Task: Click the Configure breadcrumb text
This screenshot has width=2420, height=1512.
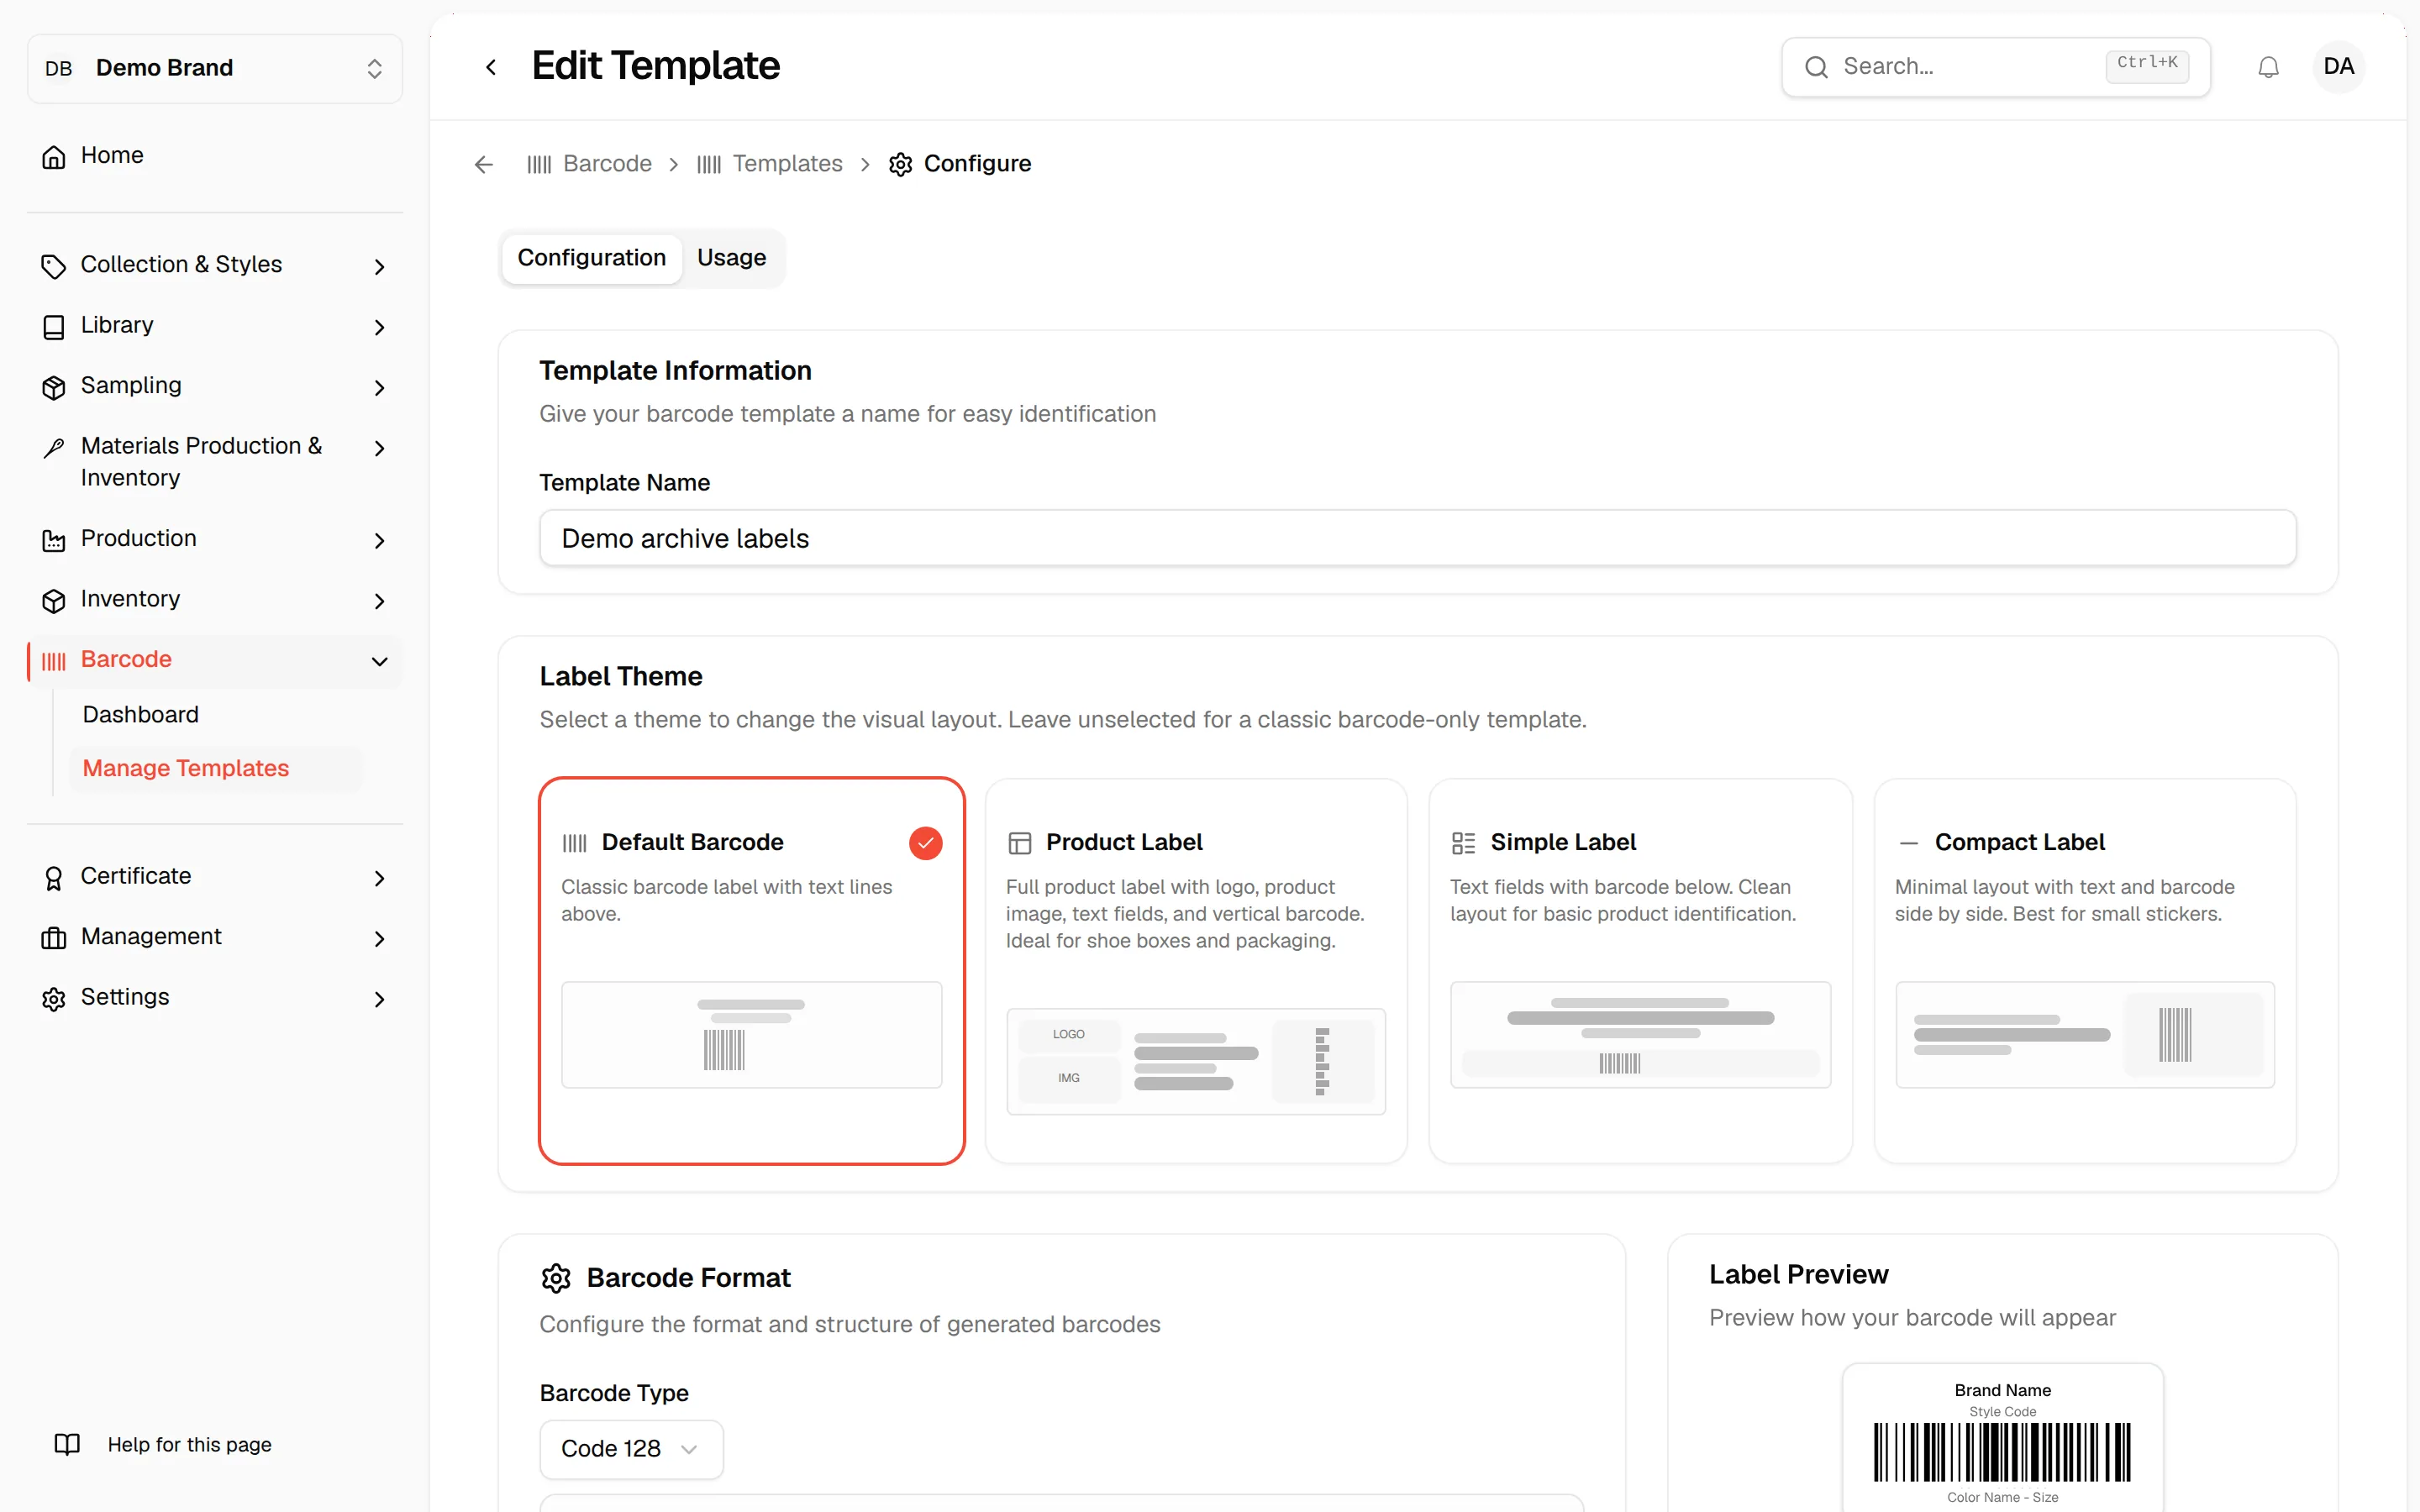Action: click(x=977, y=163)
